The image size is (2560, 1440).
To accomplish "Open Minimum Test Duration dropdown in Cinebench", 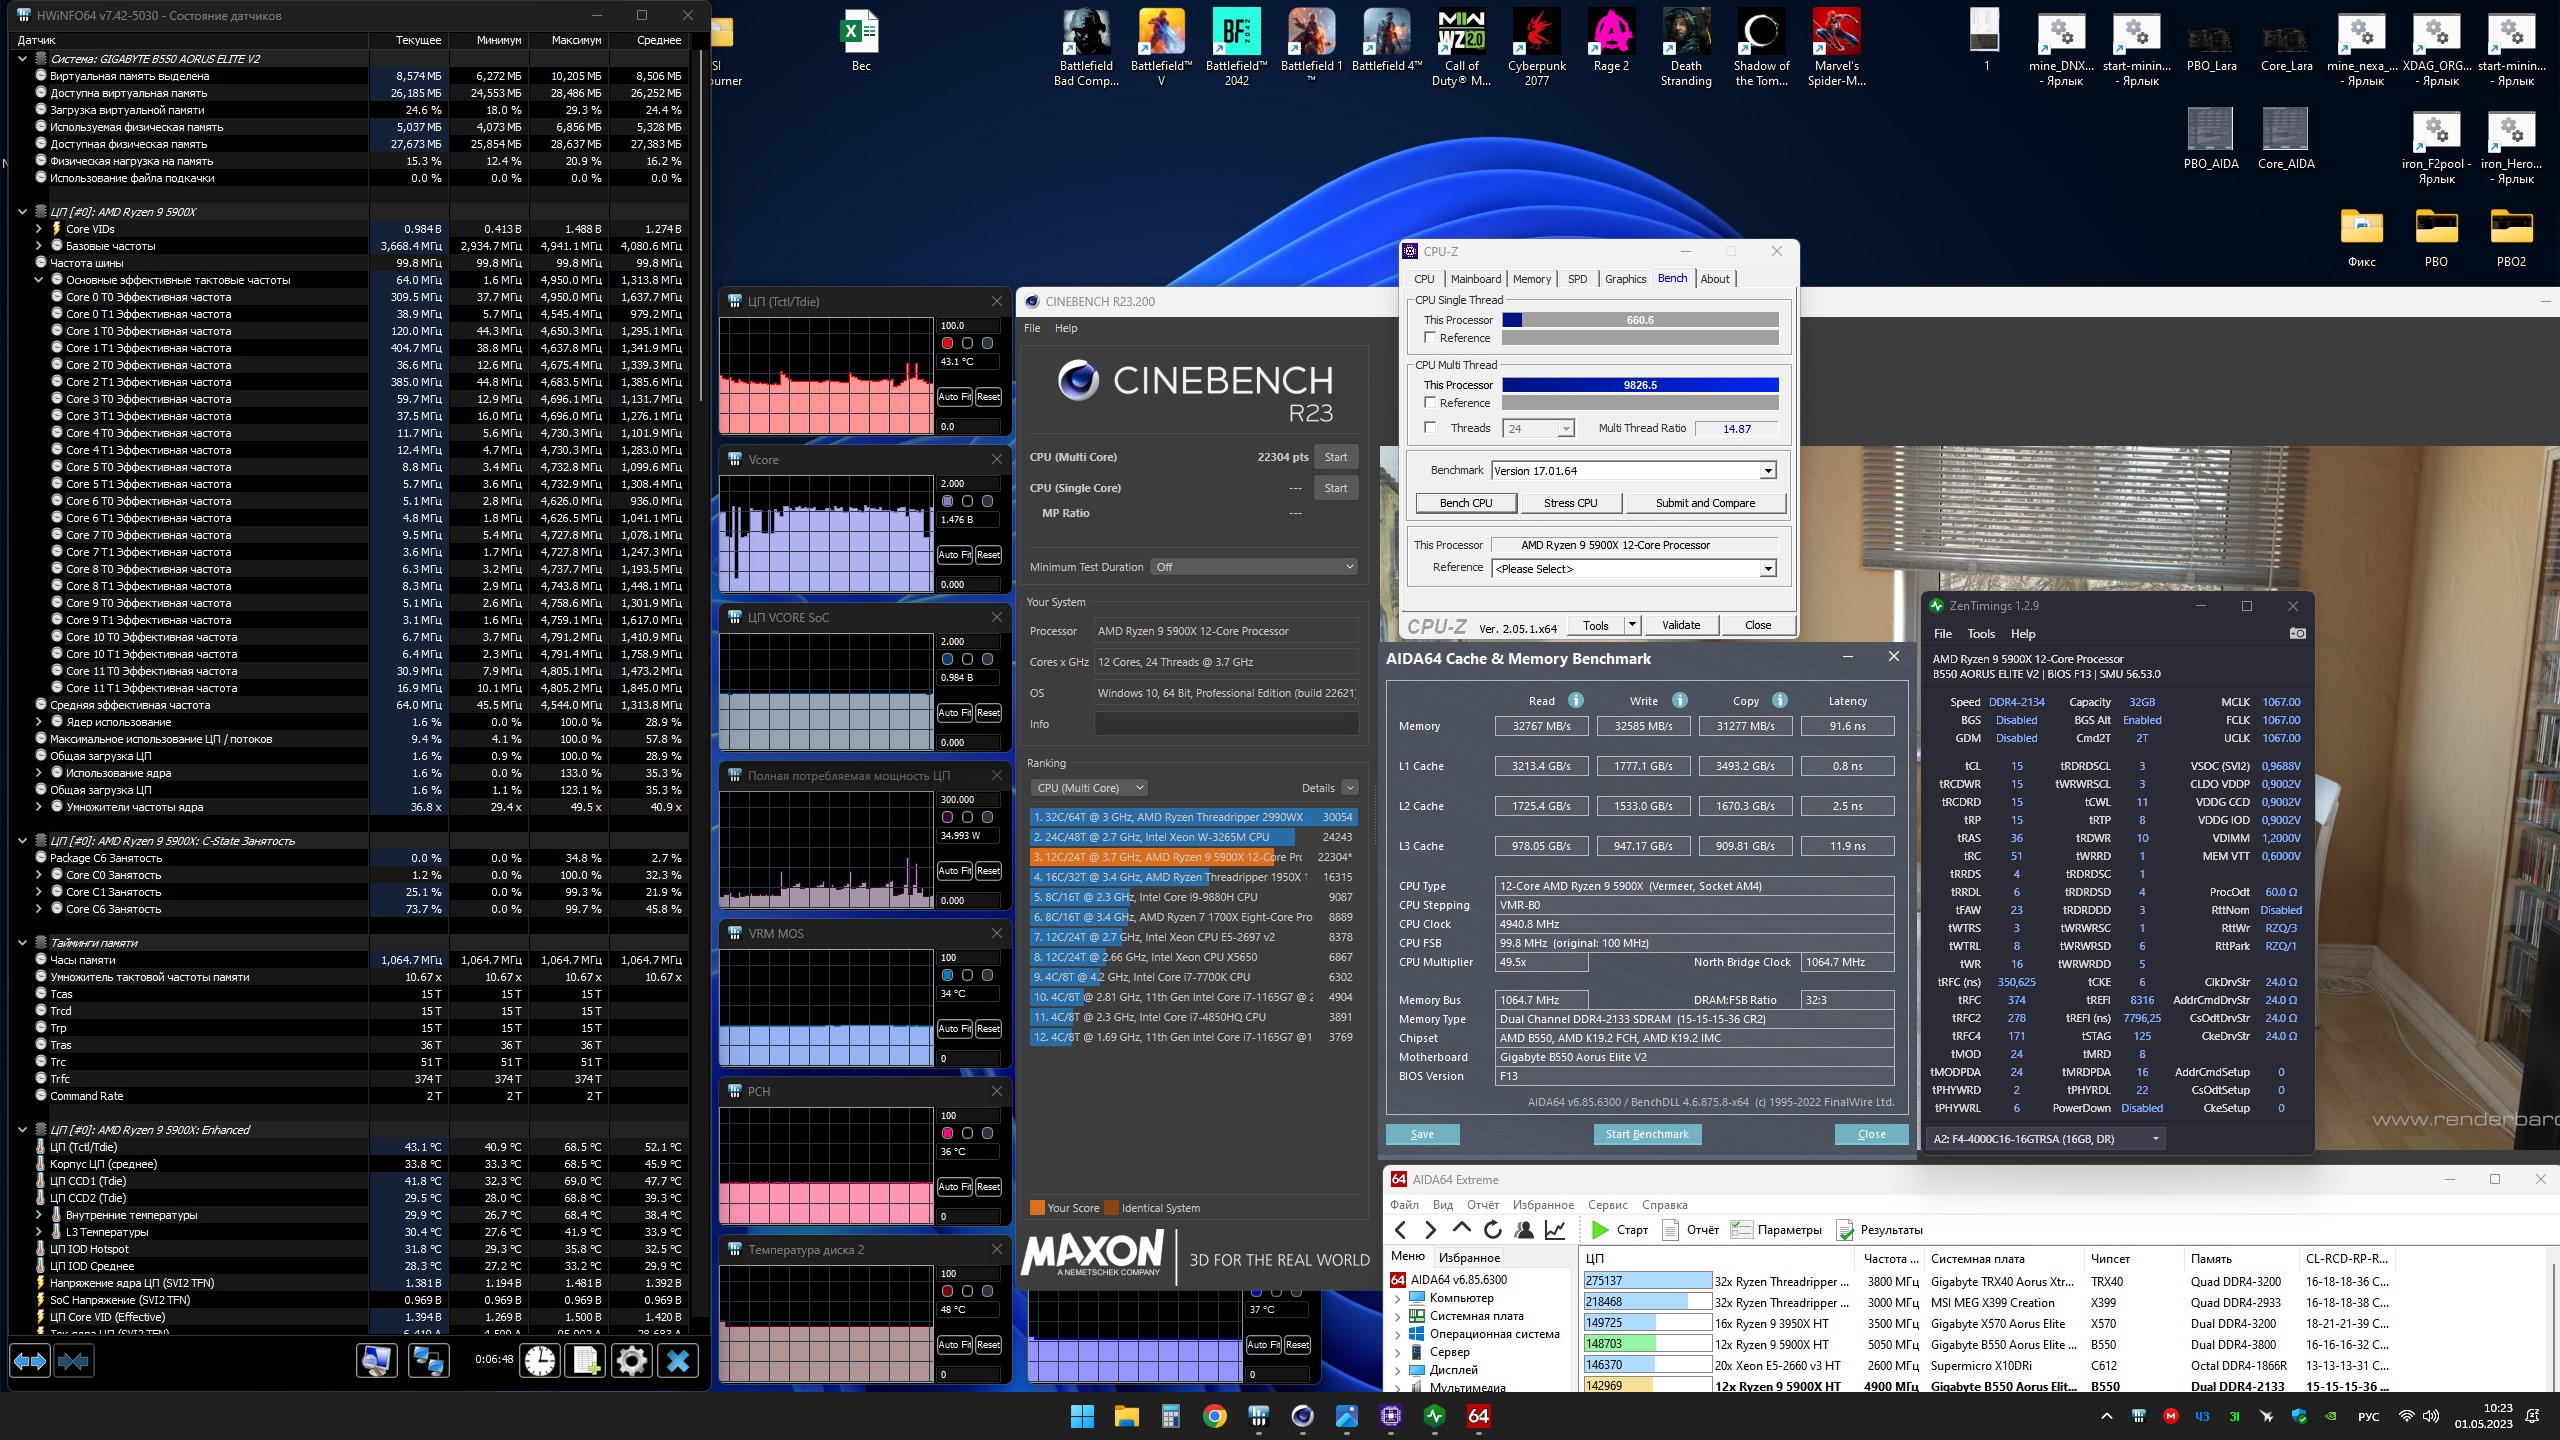I will pyautogui.click(x=1254, y=567).
